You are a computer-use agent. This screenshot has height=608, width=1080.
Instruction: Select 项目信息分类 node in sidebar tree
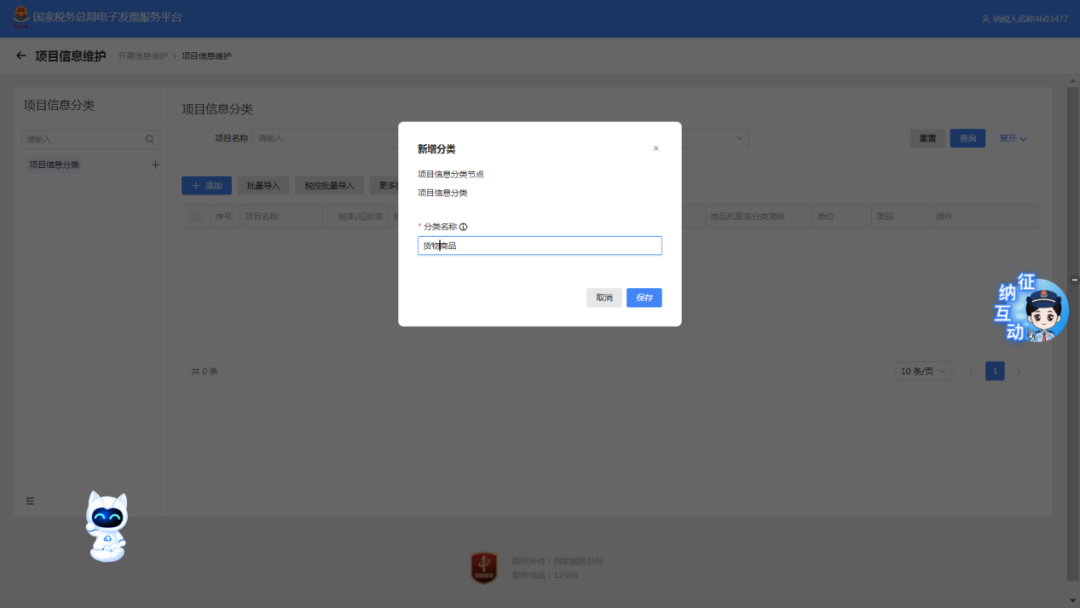pyautogui.click(x=55, y=165)
